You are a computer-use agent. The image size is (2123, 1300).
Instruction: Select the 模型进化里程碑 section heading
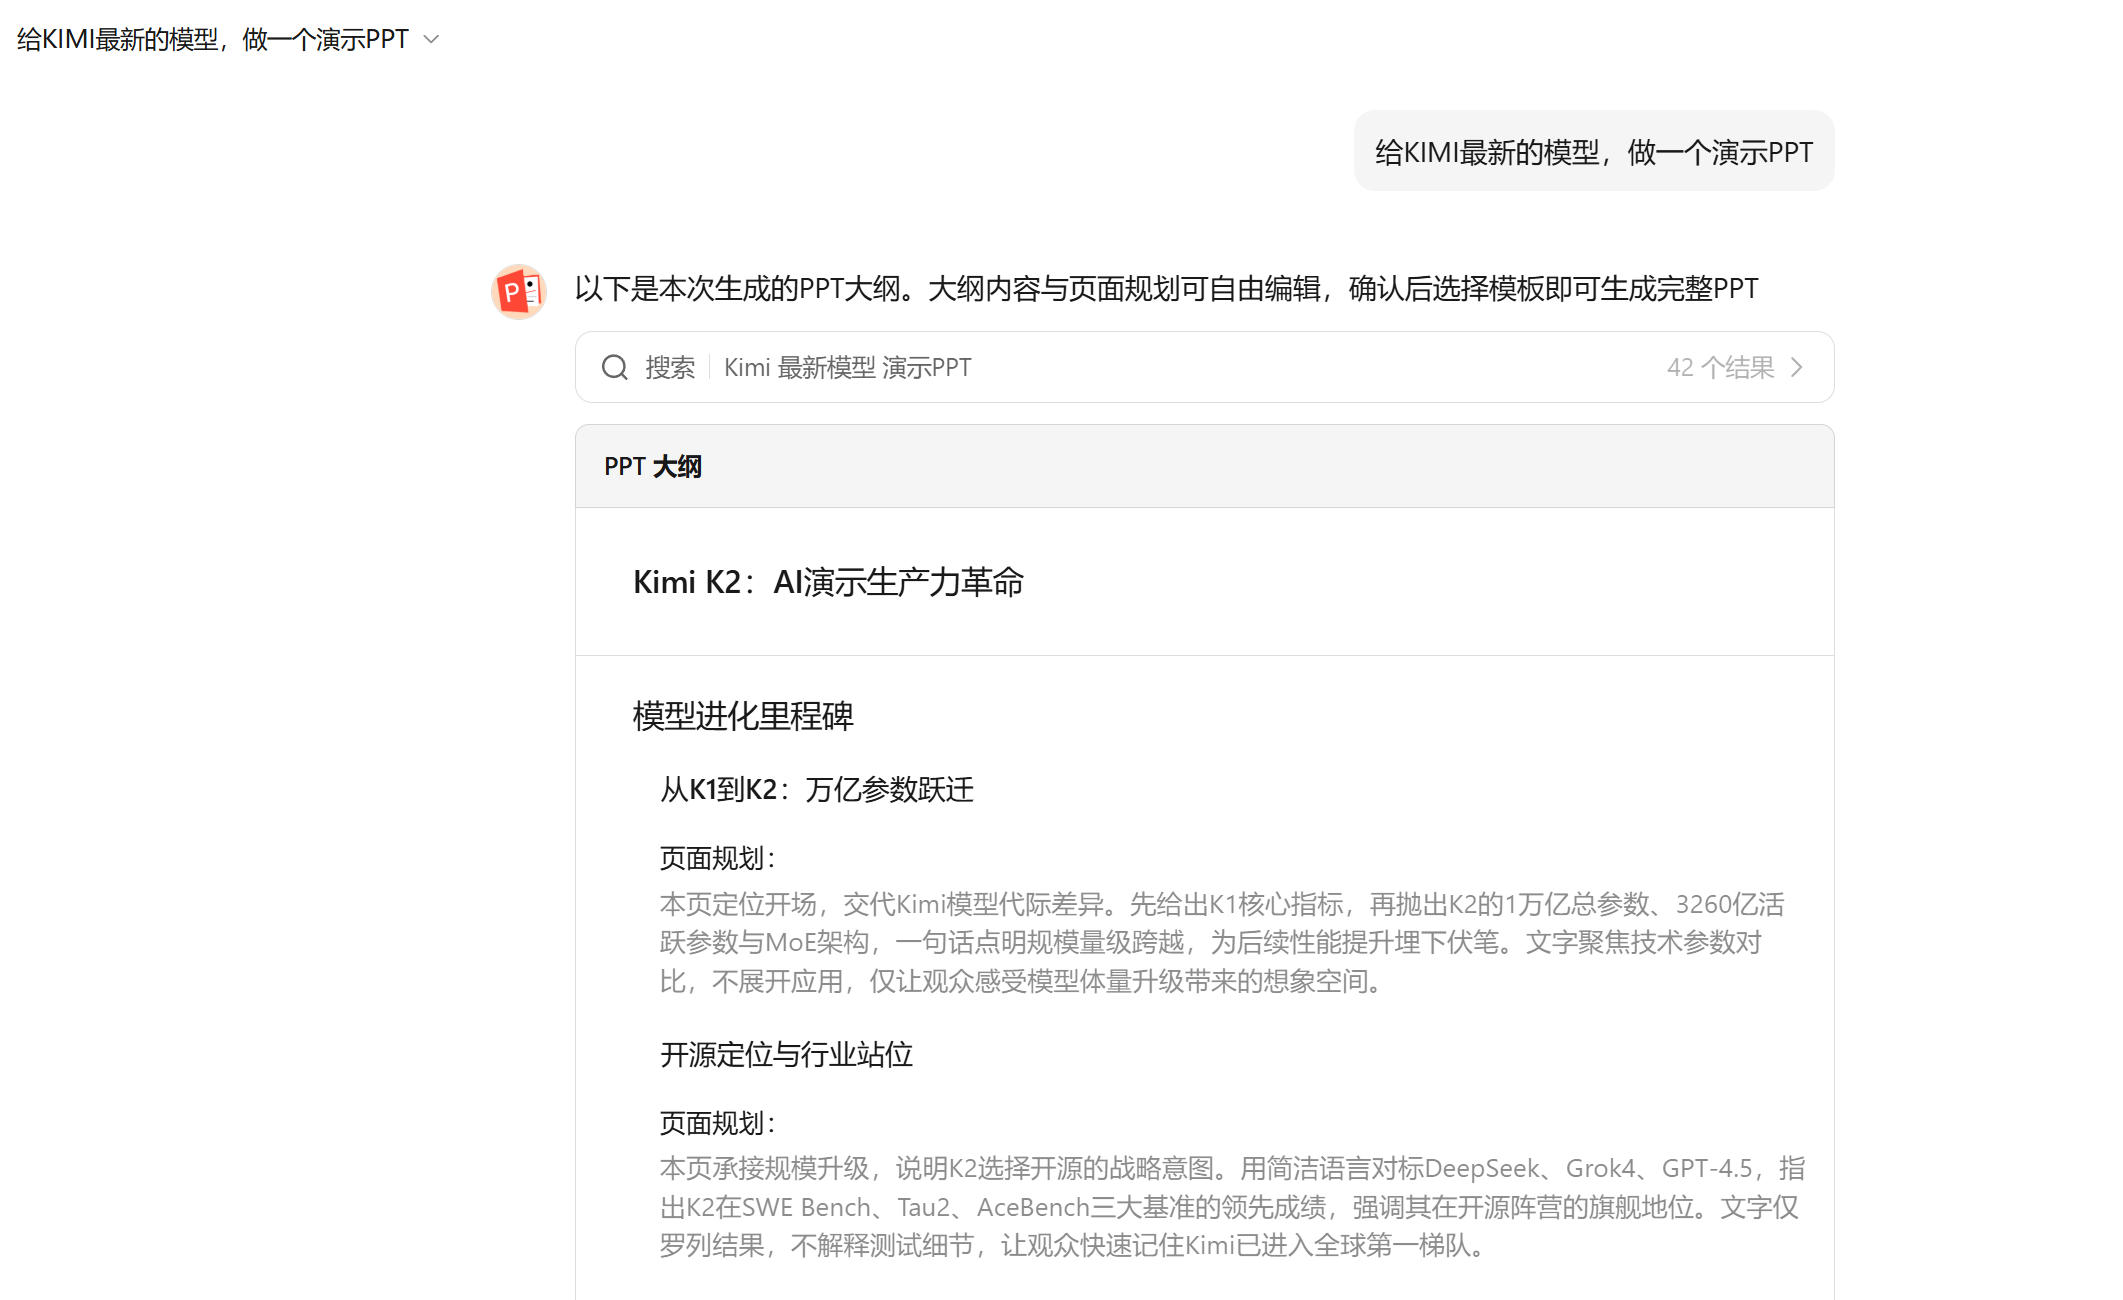pos(743,716)
